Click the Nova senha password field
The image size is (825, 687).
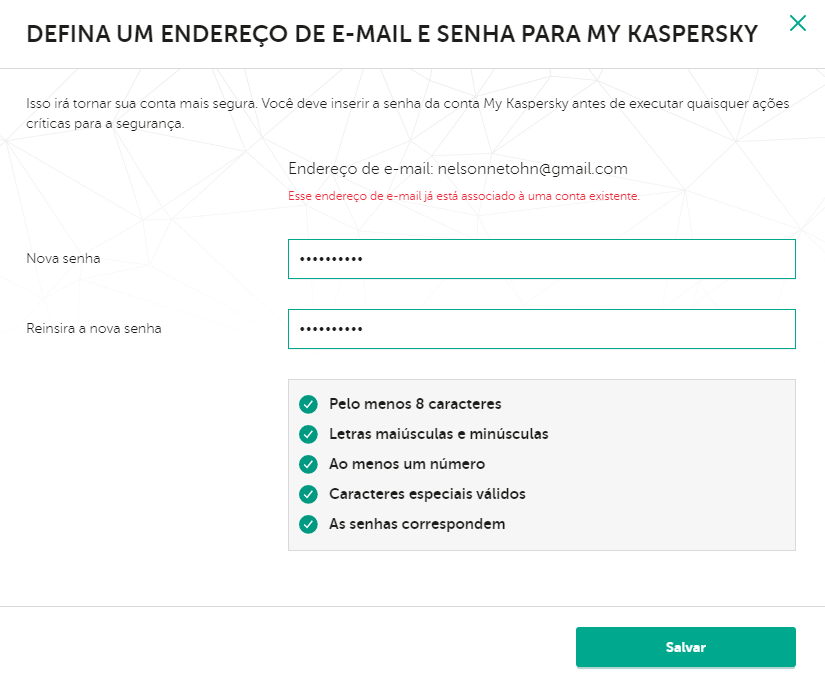pyautogui.click(x=541, y=259)
